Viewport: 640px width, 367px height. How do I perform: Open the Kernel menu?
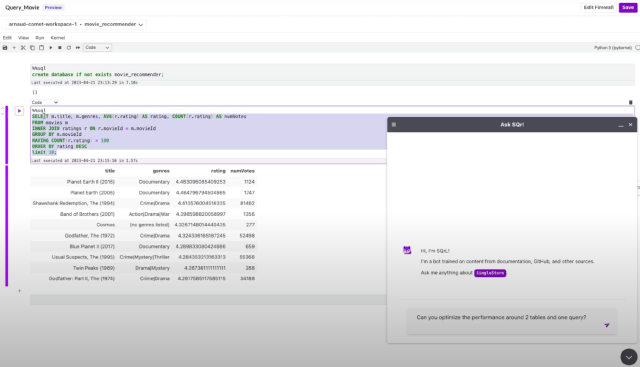point(58,38)
